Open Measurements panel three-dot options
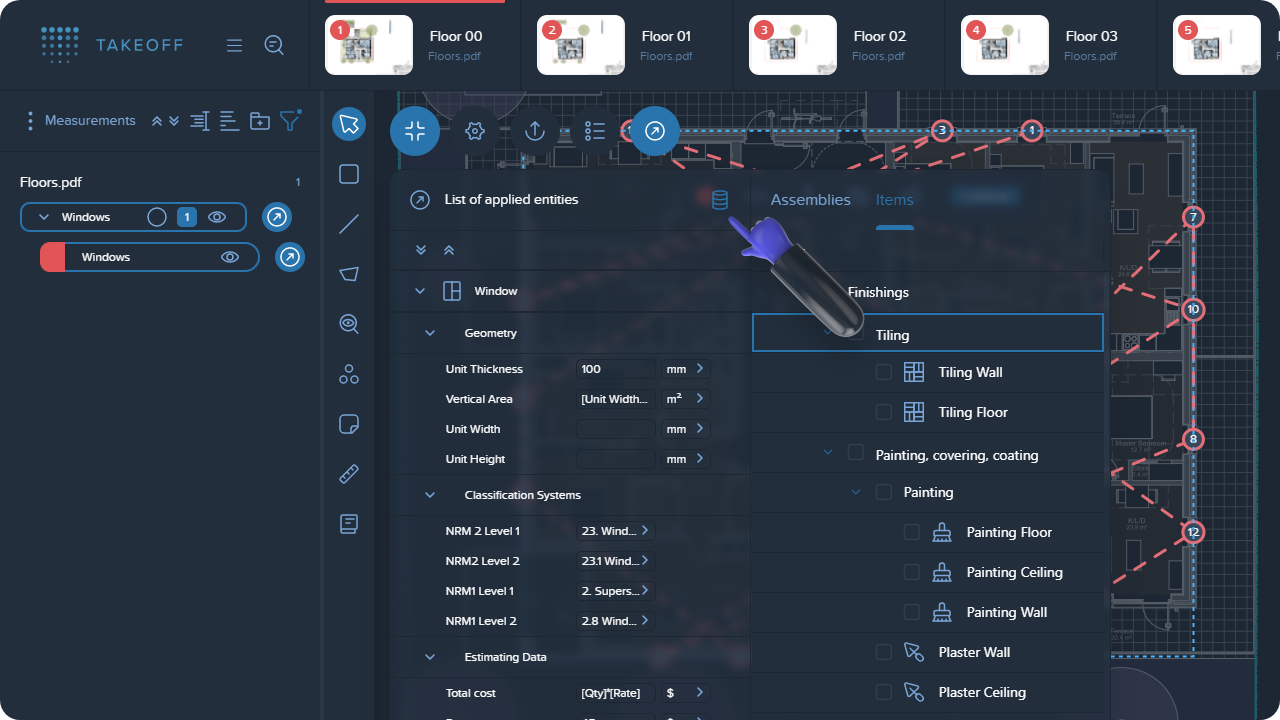The height and width of the screenshot is (720, 1280). point(31,121)
